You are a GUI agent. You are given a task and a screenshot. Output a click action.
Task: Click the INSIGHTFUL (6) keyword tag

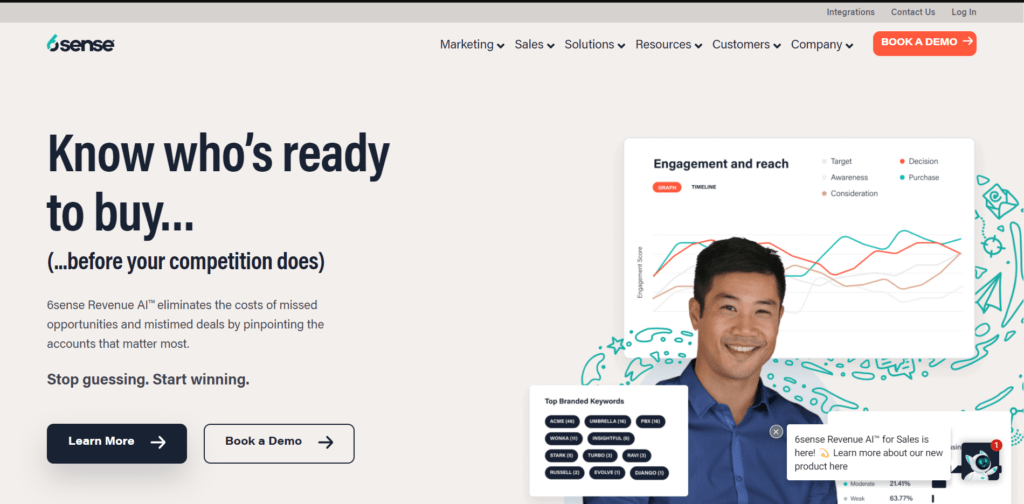point(611,439)
